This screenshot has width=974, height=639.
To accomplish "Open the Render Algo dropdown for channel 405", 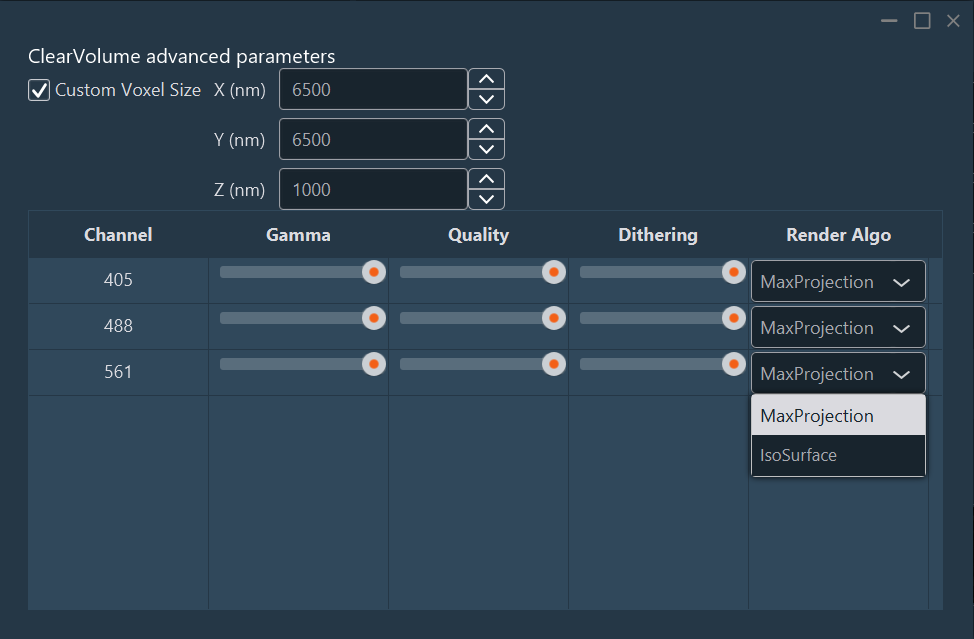I will (x=838, y=281).
